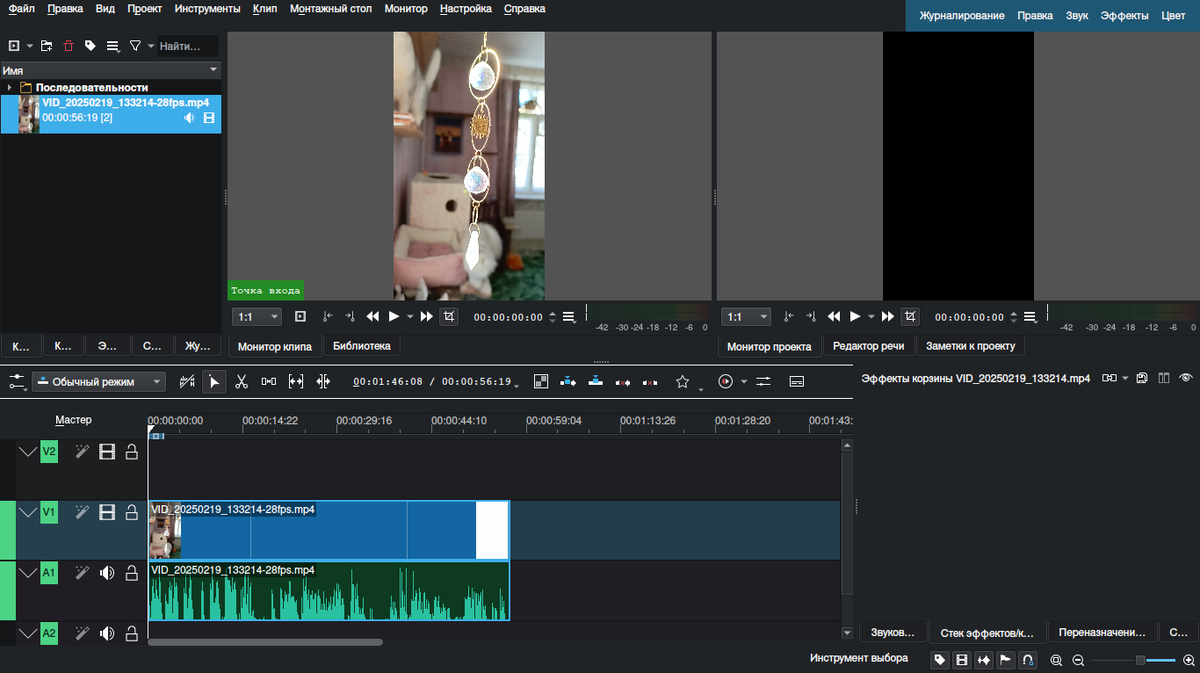Collapse track A1 with its chevron
The image size is (1200, 673).
click(27, 573)
